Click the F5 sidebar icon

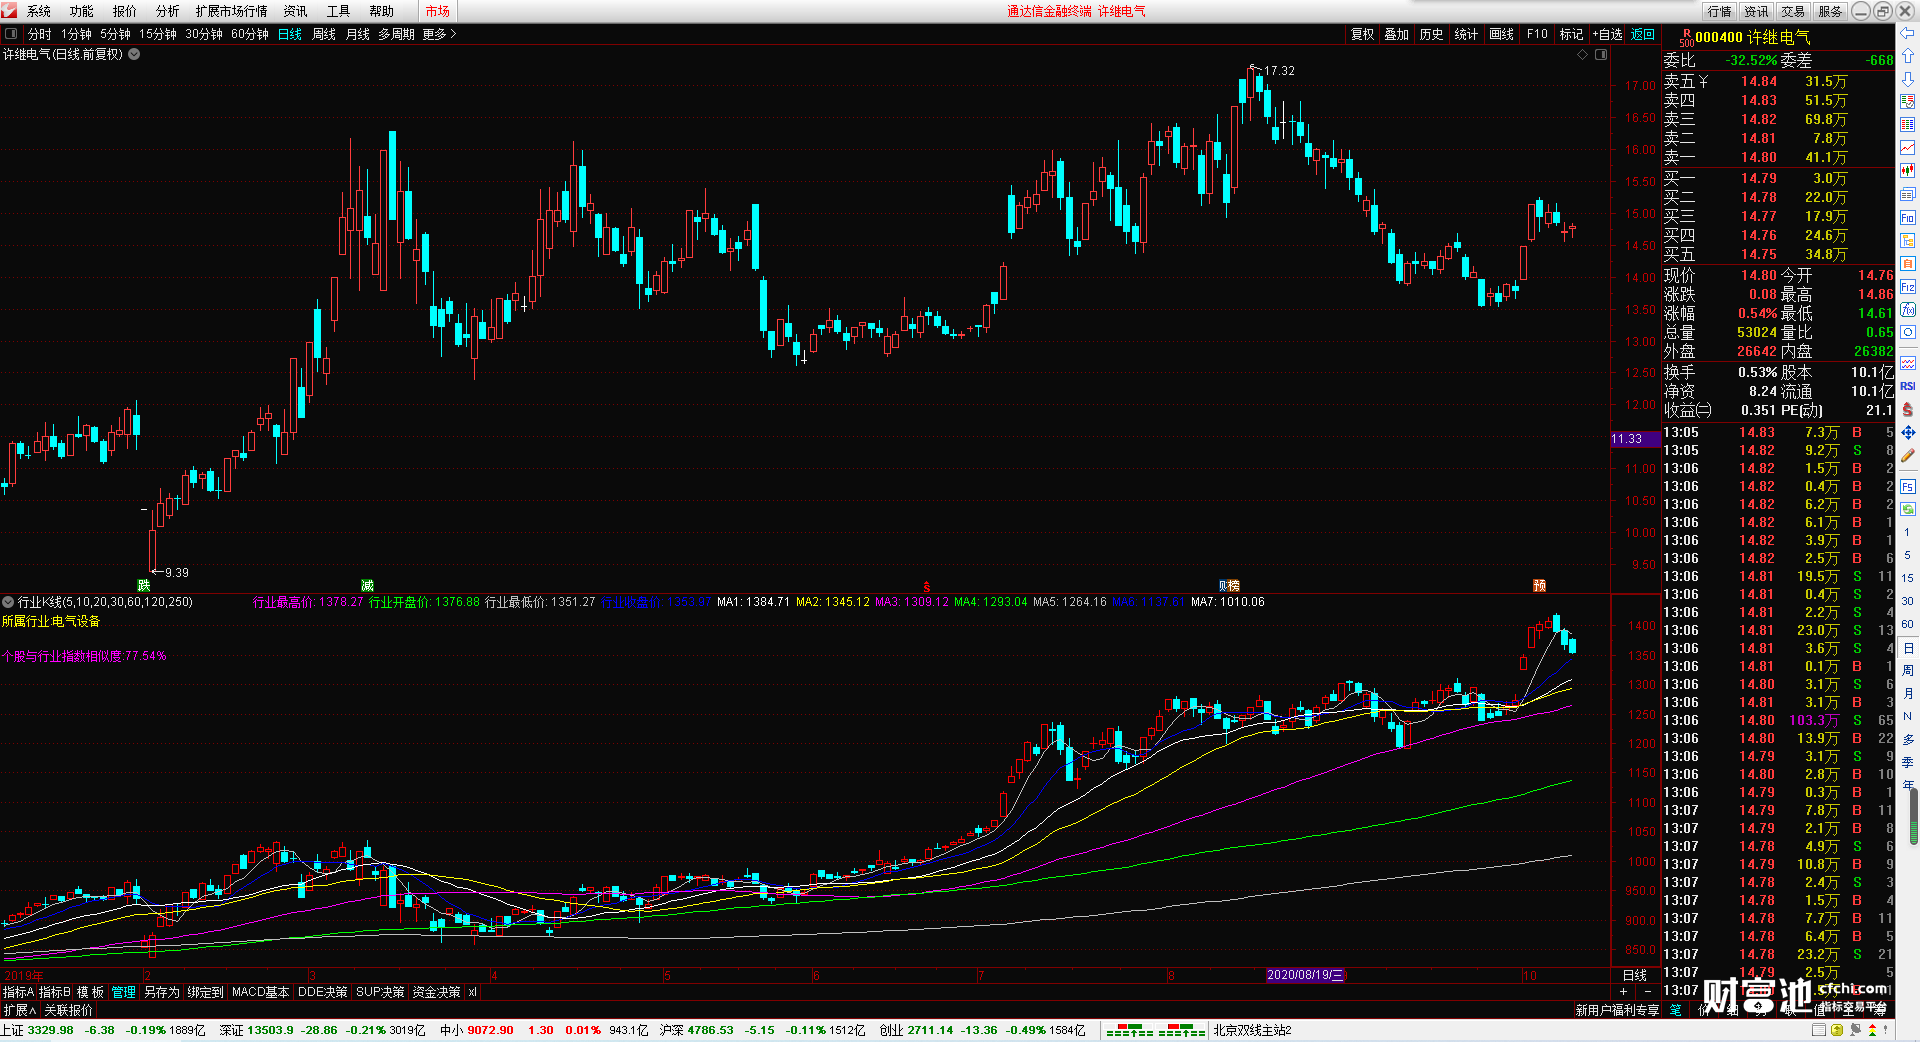click(x=1907, y=486)
